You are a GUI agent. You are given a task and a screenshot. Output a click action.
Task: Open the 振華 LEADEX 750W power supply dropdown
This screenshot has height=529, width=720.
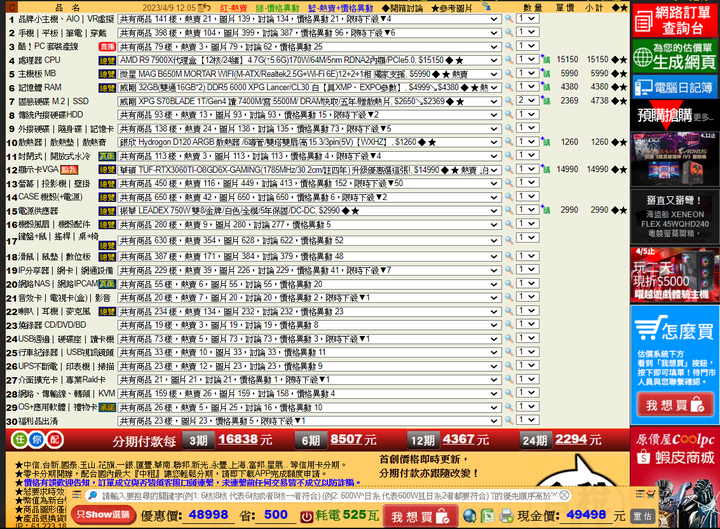pyautogui.click(x=309, y=211)
